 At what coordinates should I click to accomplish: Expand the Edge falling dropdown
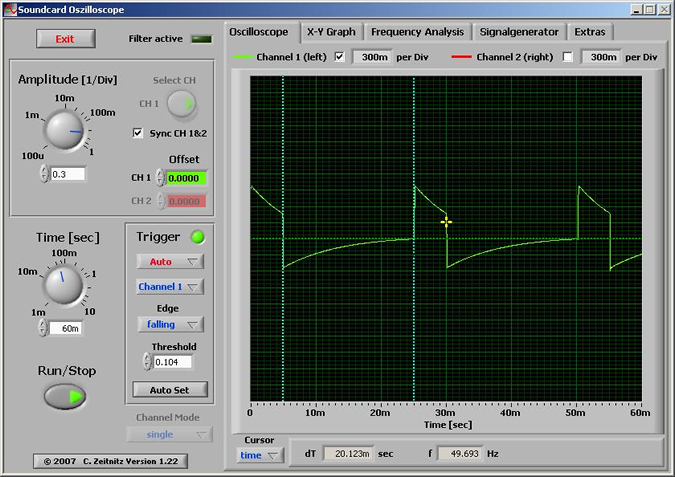[169, 324]
